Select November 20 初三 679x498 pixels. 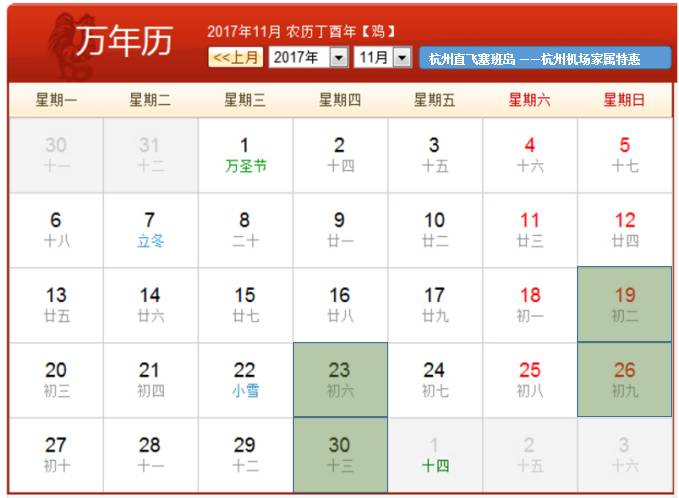(56, 380)
